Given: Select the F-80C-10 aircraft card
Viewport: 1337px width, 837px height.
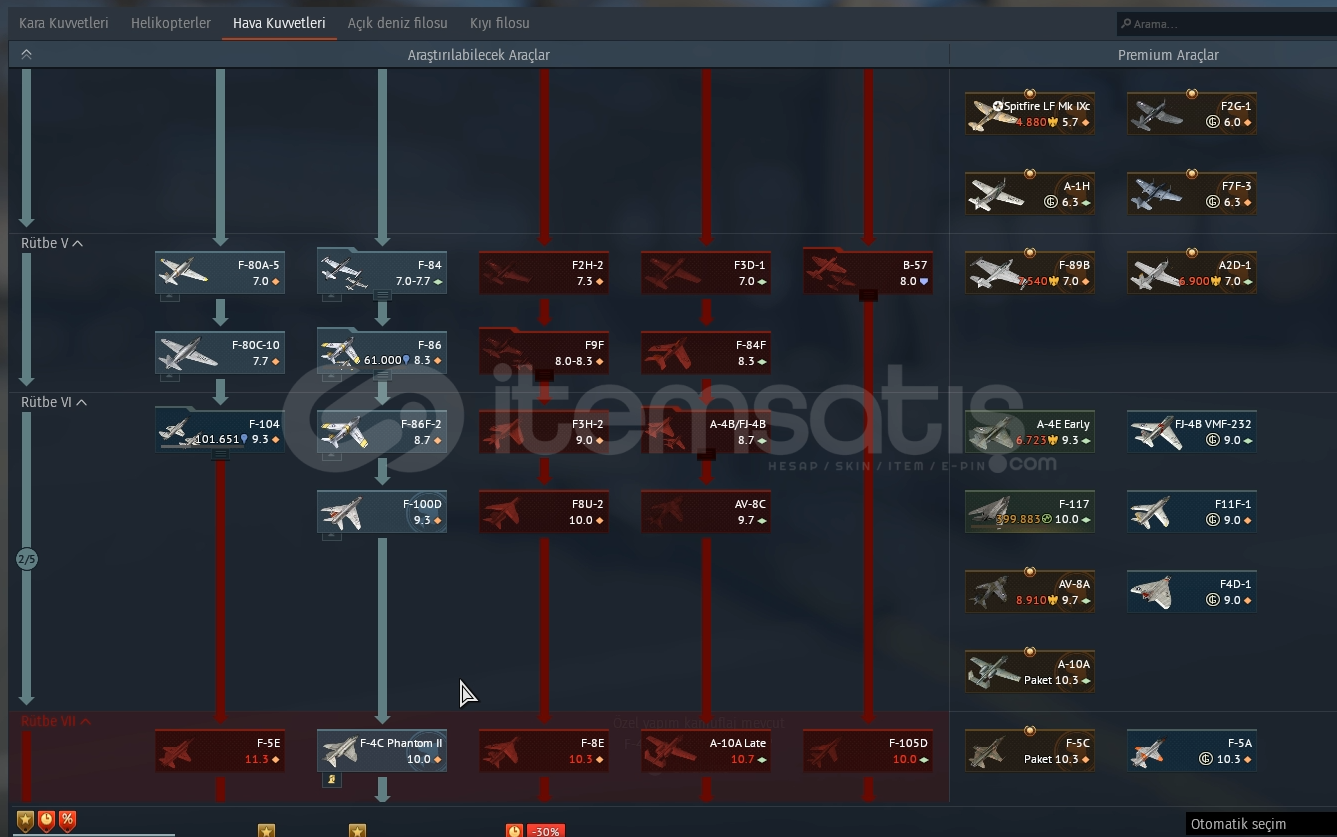Looking at the screenshot, I should coord(220,352).
